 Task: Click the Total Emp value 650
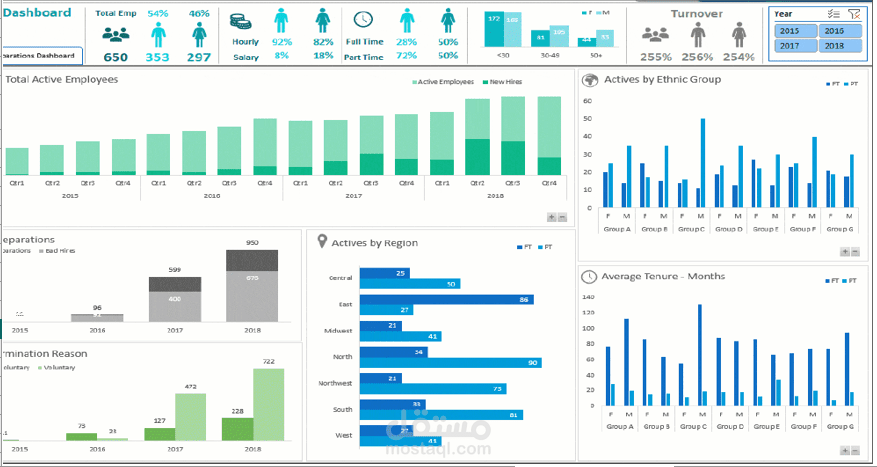[x=116, y=57]
